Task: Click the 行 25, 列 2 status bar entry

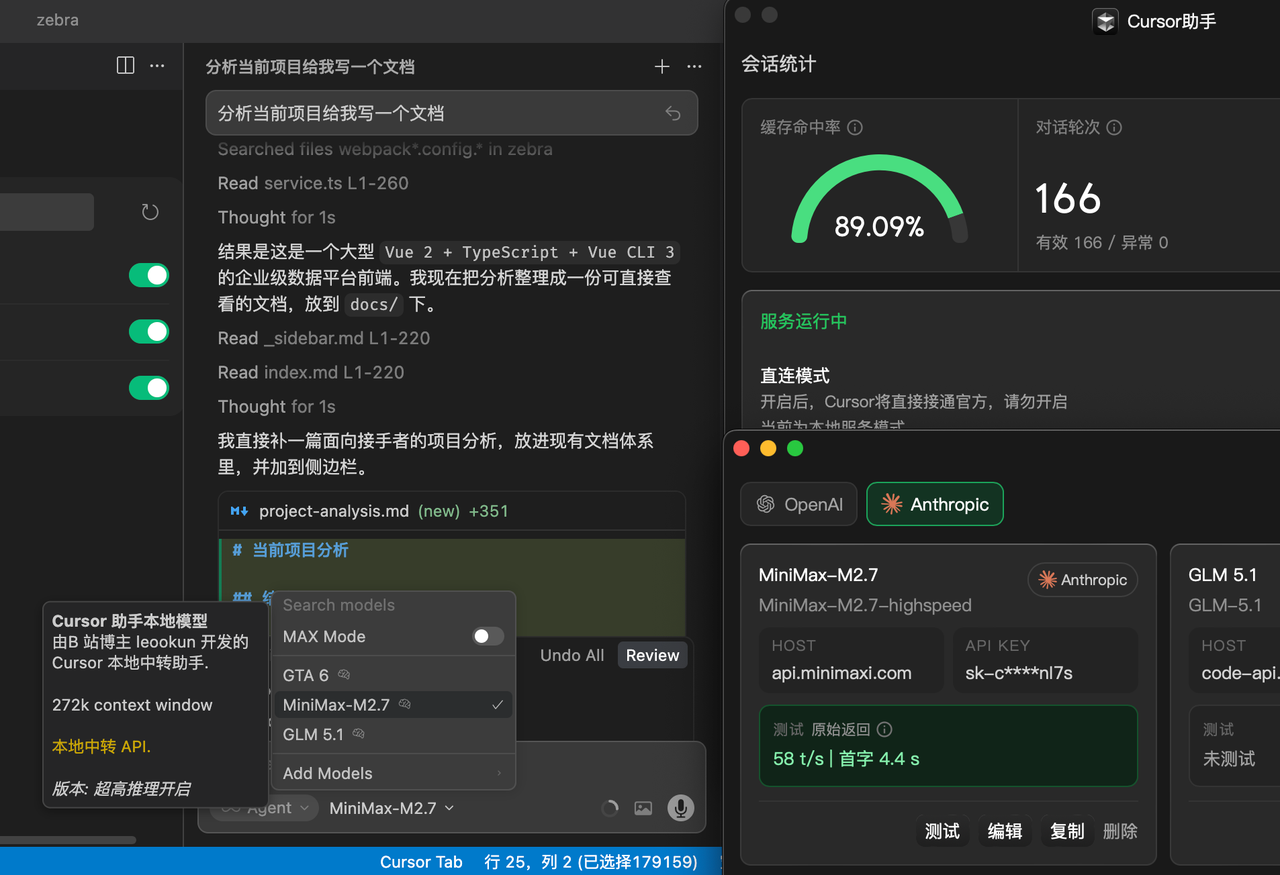Action: pyautogui.click(x=590, y=861)
